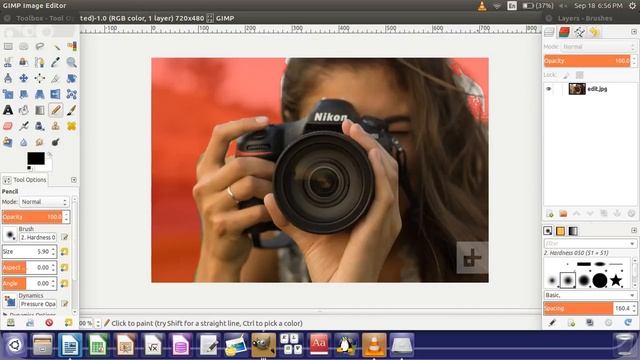Select the Select by Color tool
Viewport: 640px width, 360px height.
[72, 47]
